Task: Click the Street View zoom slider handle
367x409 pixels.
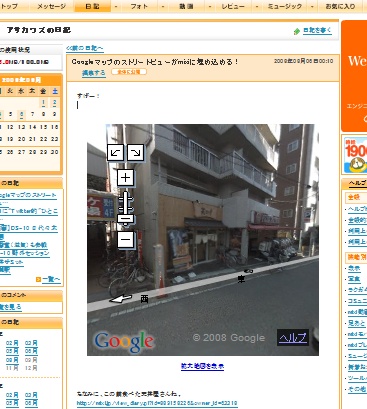Action: [x=125, y=219]
